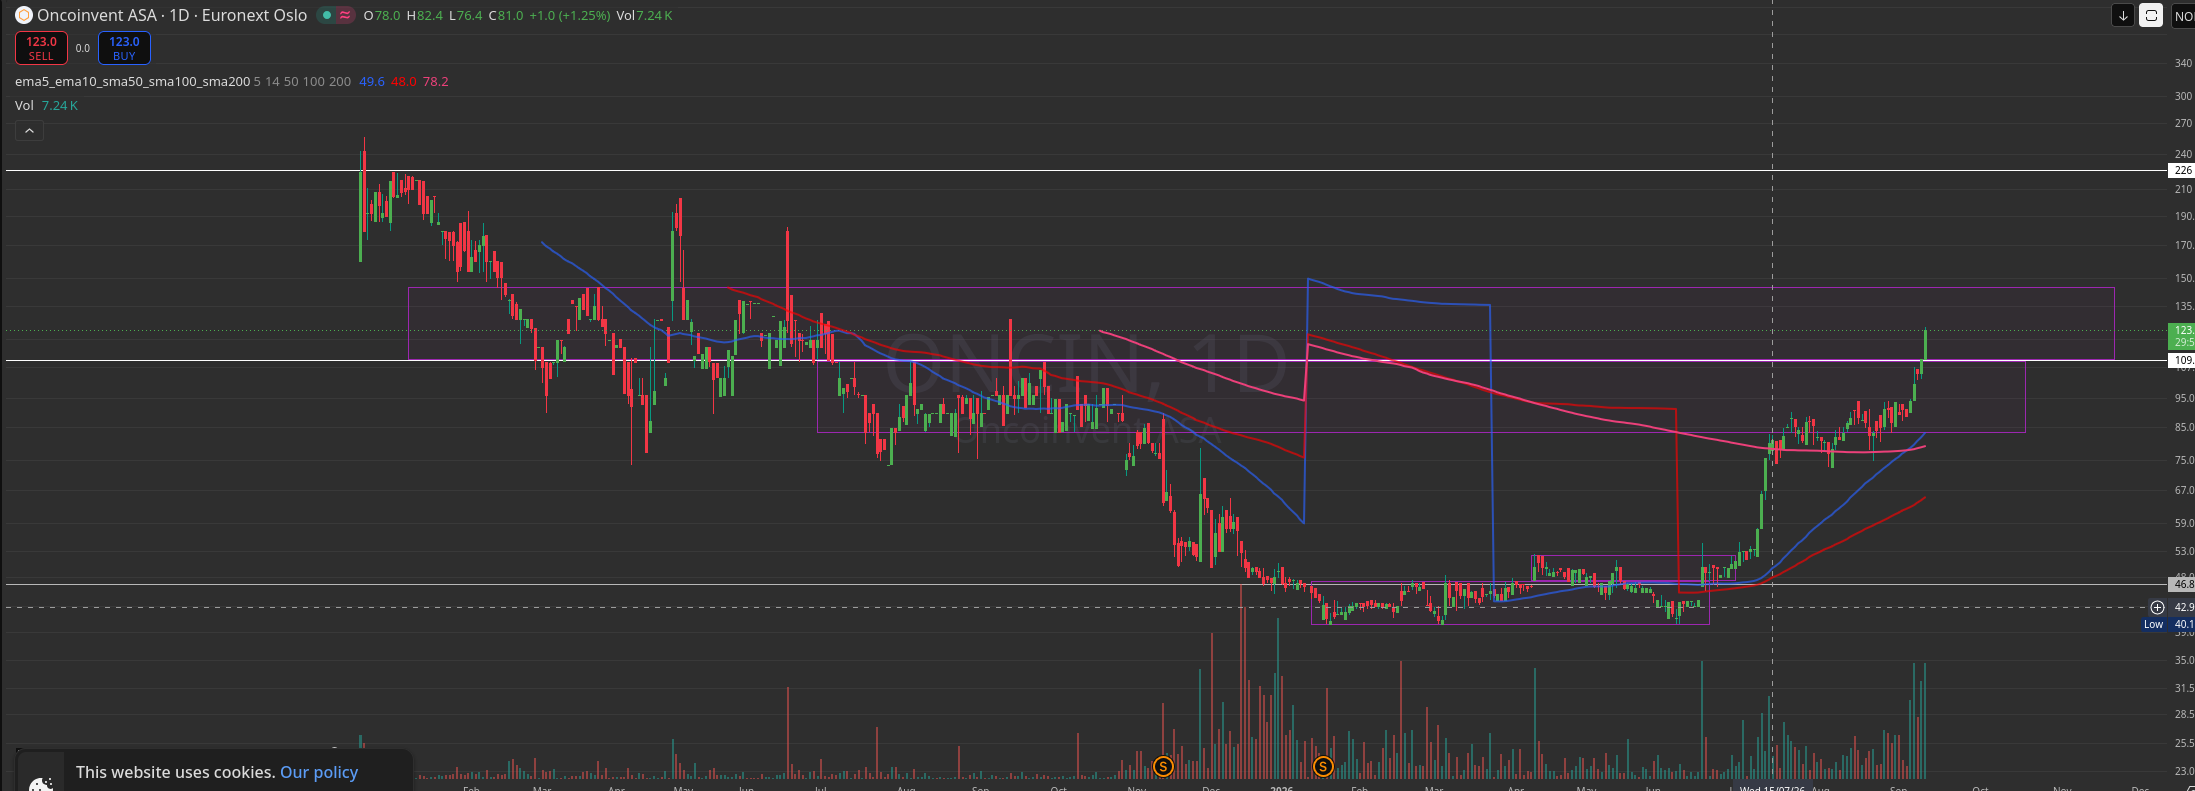Click the pink delayed-data wave icon
Screen dimensions: 2195x791
(345, 15)
